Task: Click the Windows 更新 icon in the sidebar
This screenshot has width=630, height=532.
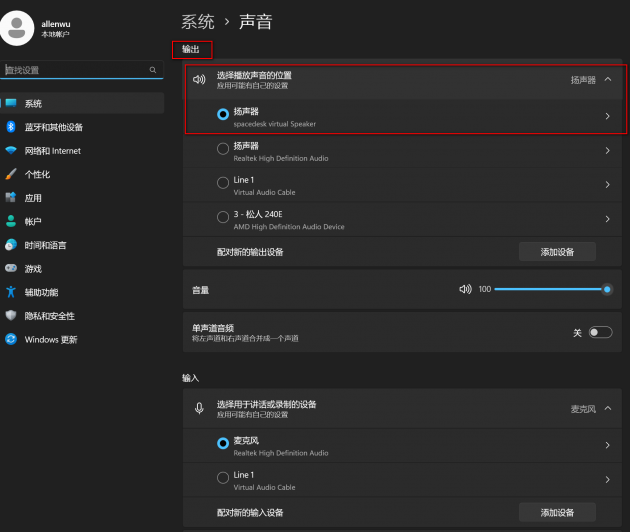Action: 11,339
